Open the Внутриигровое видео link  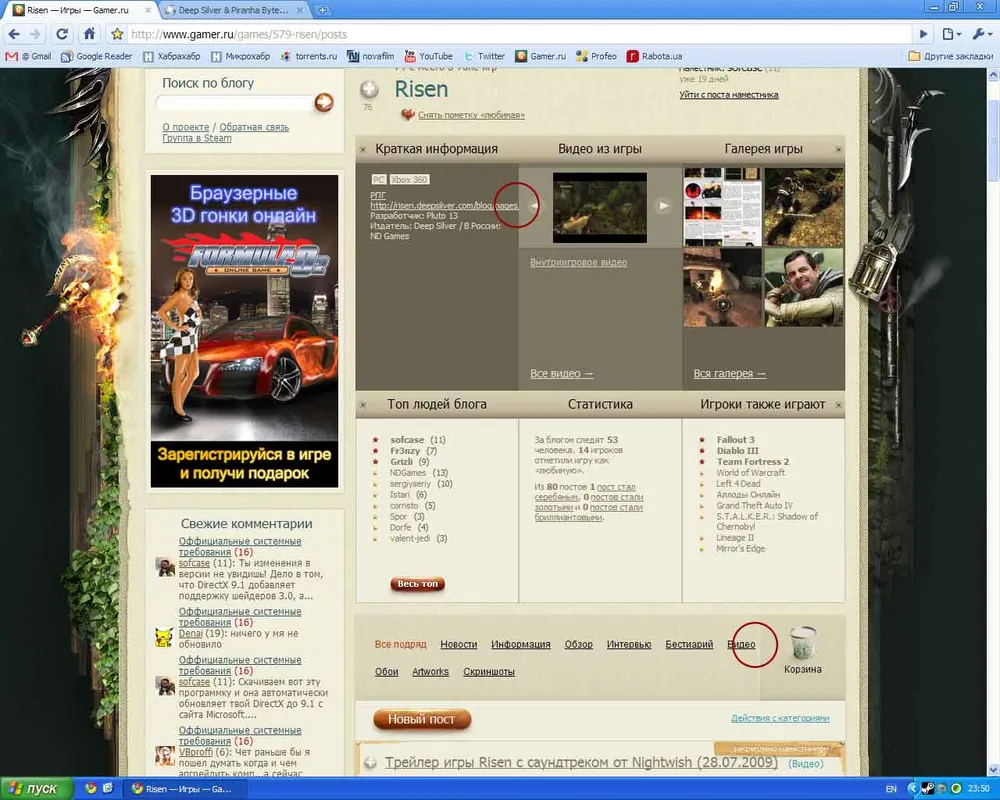click(x=578, y=262)
